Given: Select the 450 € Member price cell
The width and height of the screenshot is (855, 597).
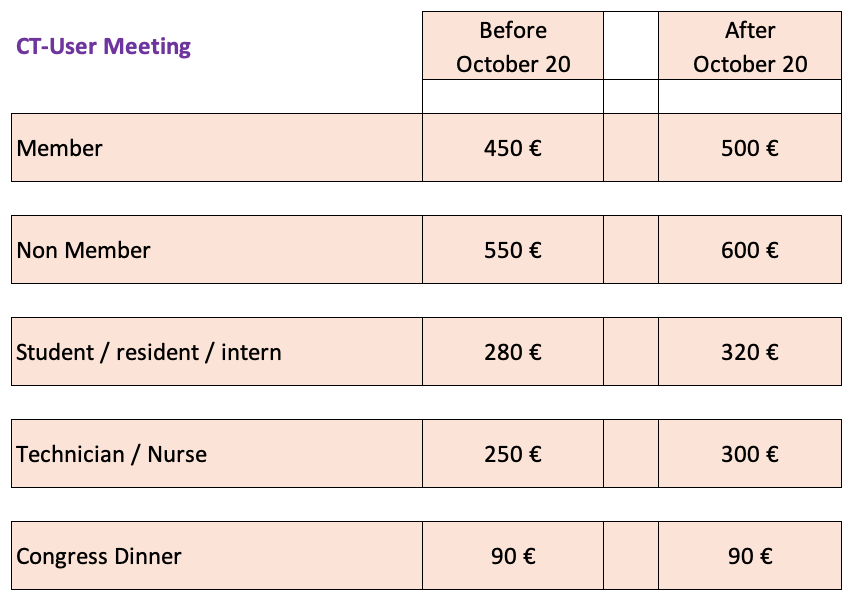Looking at the screenshot, I should (513, 148).
